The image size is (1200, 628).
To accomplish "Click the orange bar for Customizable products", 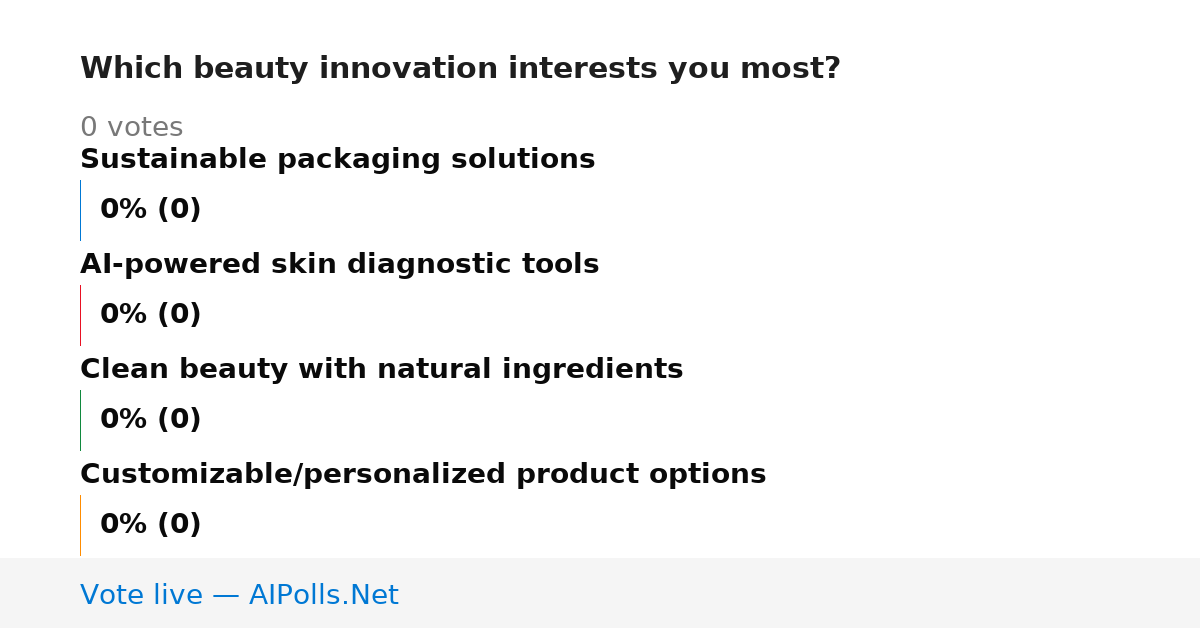I will tap(80, 525).
